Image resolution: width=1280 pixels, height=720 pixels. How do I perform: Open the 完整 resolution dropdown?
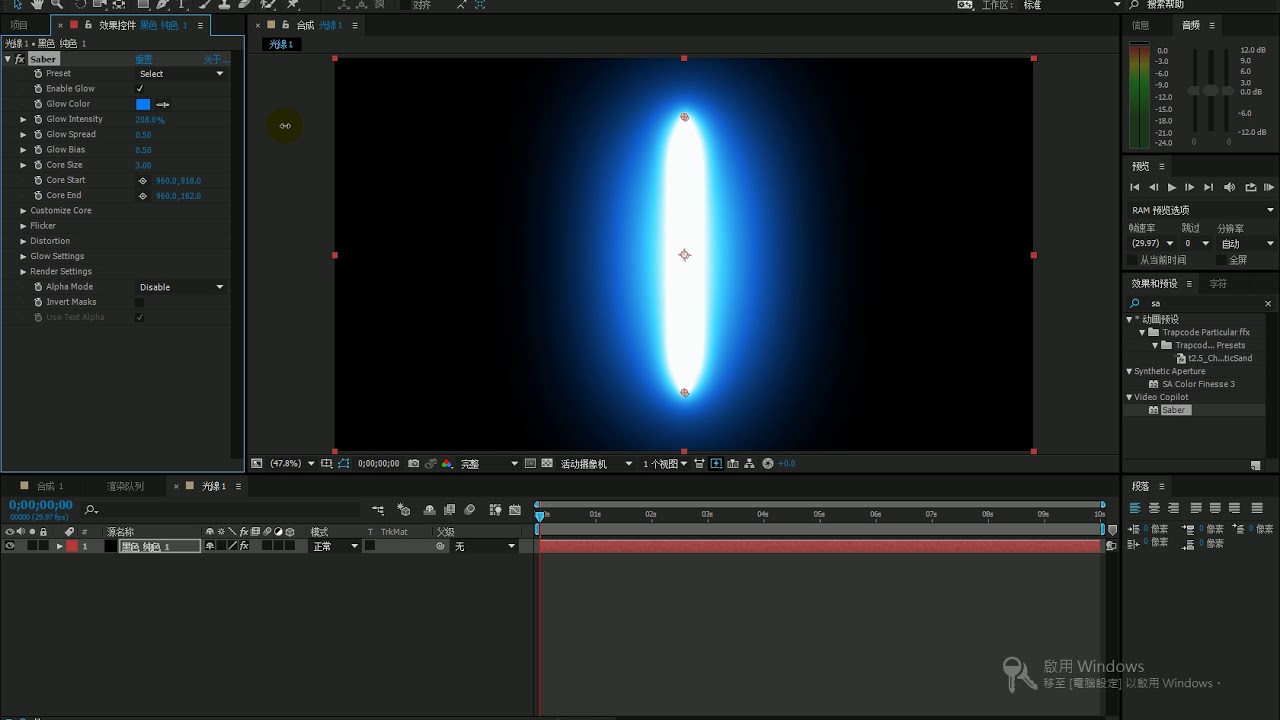coord(489,464)
